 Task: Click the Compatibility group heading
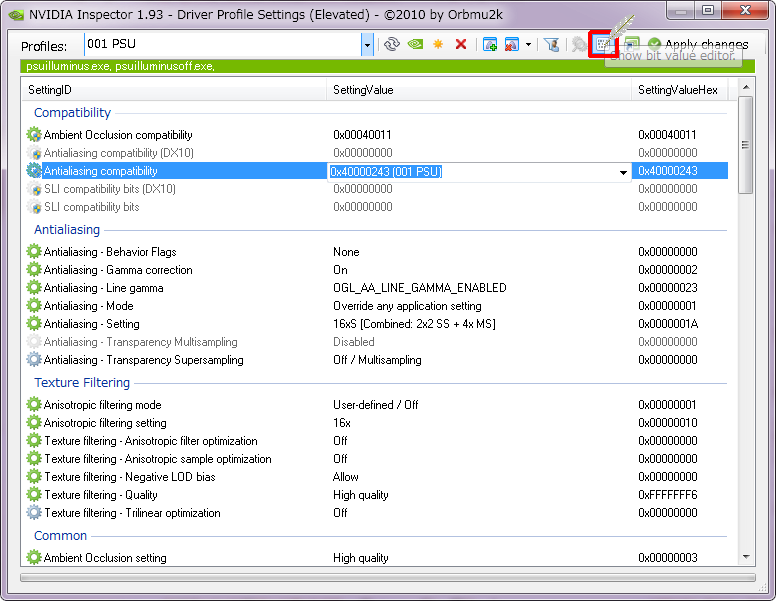(x=72, y=113)
